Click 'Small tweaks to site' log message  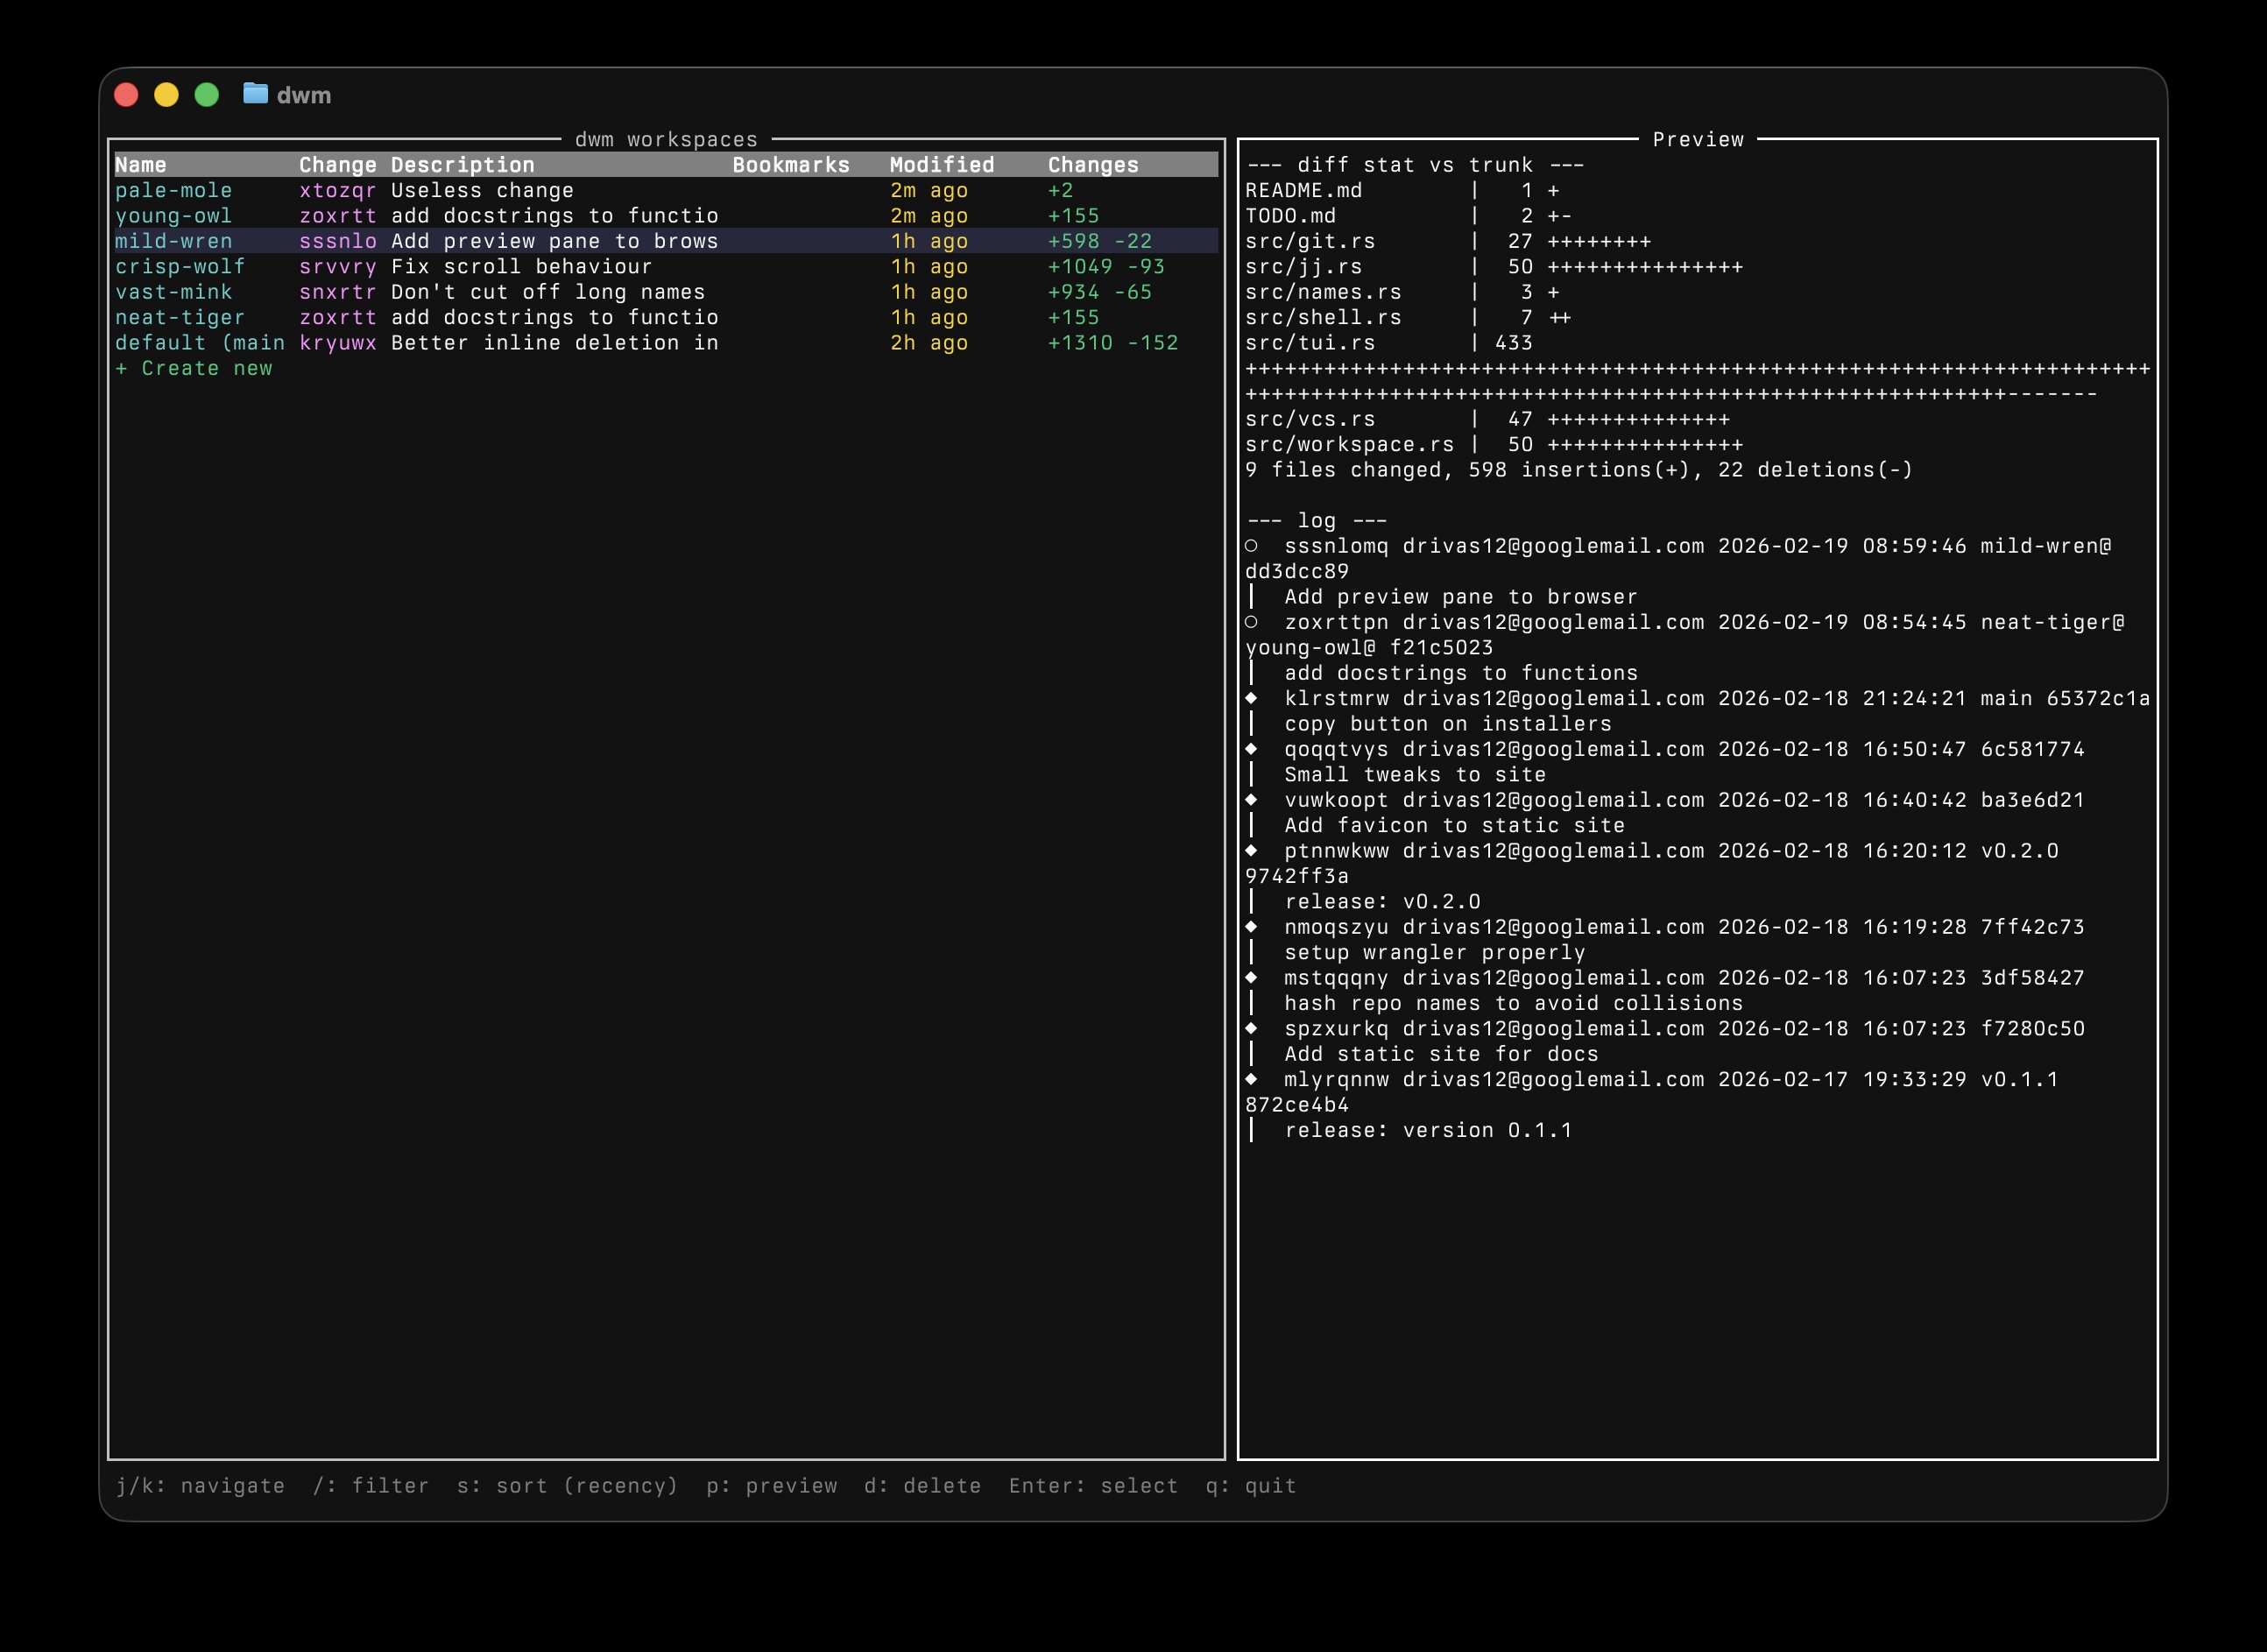(1415, 775)
